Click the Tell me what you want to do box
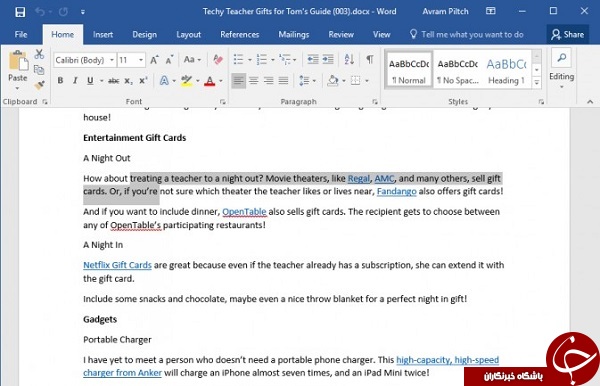 (x=466, y=34)
